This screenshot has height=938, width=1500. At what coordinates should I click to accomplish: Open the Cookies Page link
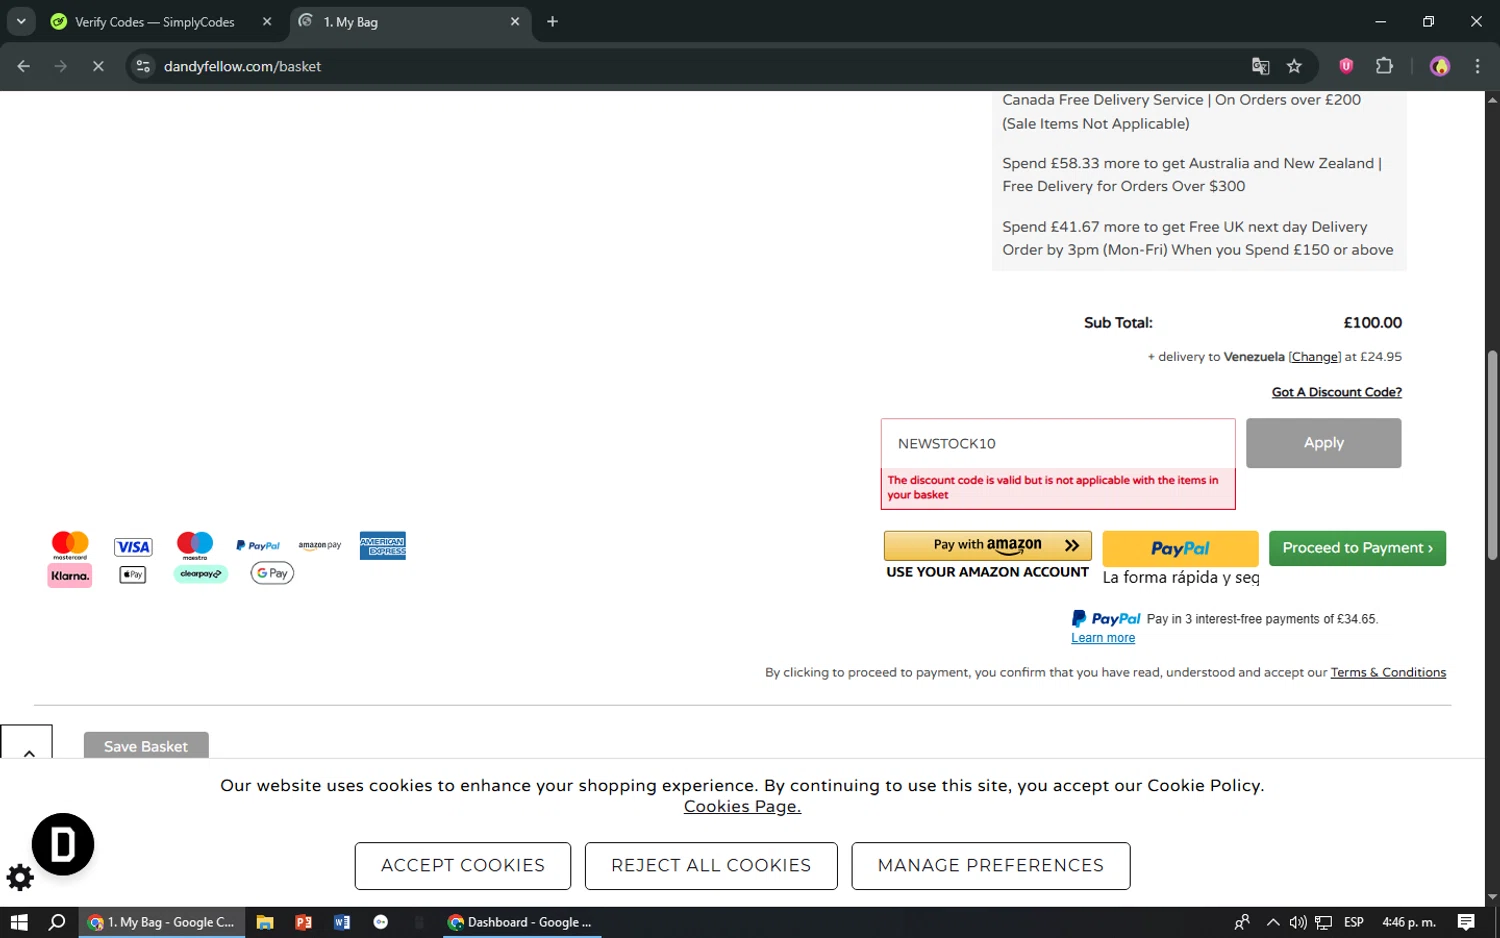(x=742, y=807)
